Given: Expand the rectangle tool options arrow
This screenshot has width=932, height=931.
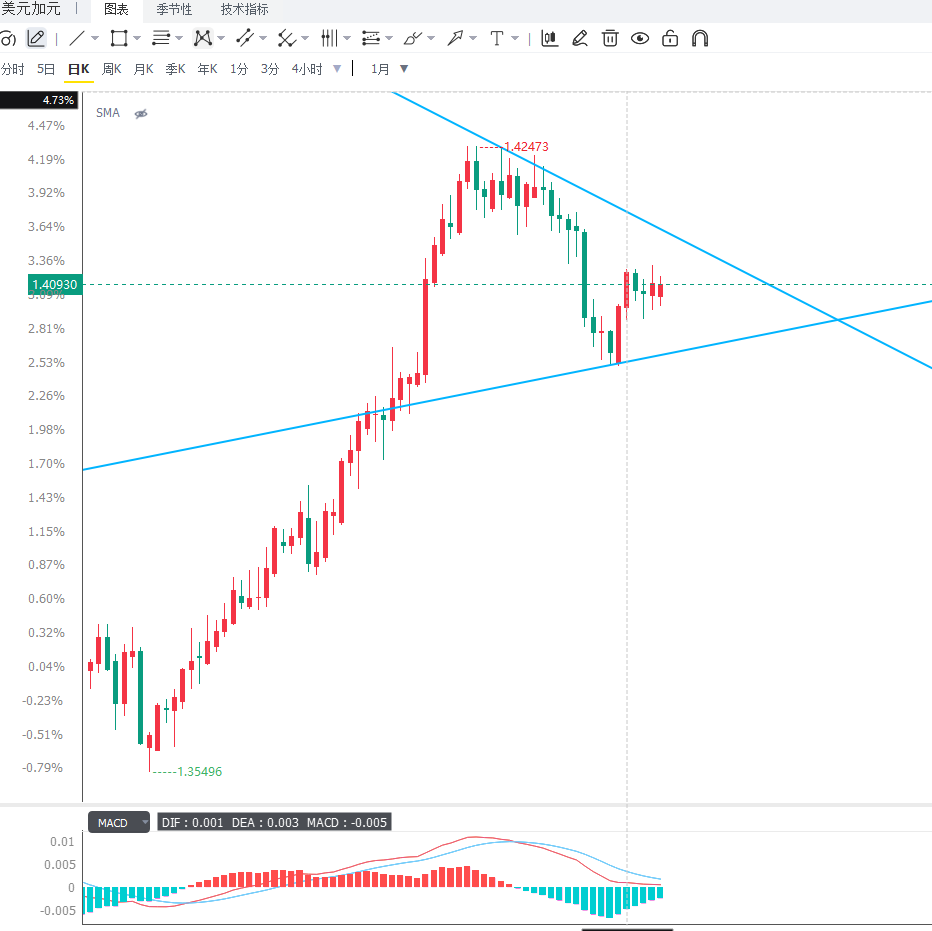Looking at the screenshot, I should click(137, 39).
